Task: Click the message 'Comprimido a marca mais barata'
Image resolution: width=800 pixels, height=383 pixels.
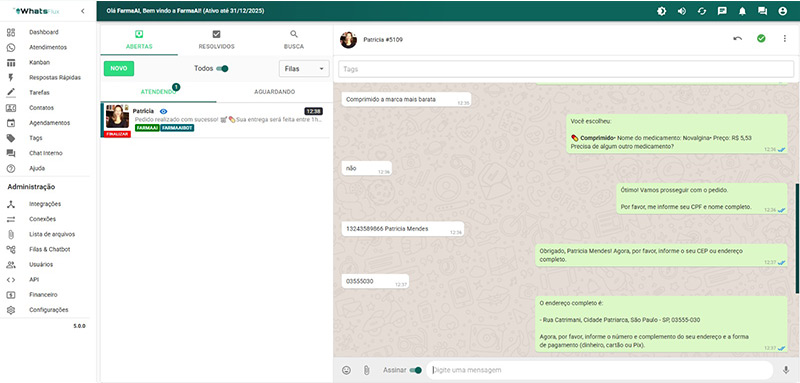Action: (406, 100)
